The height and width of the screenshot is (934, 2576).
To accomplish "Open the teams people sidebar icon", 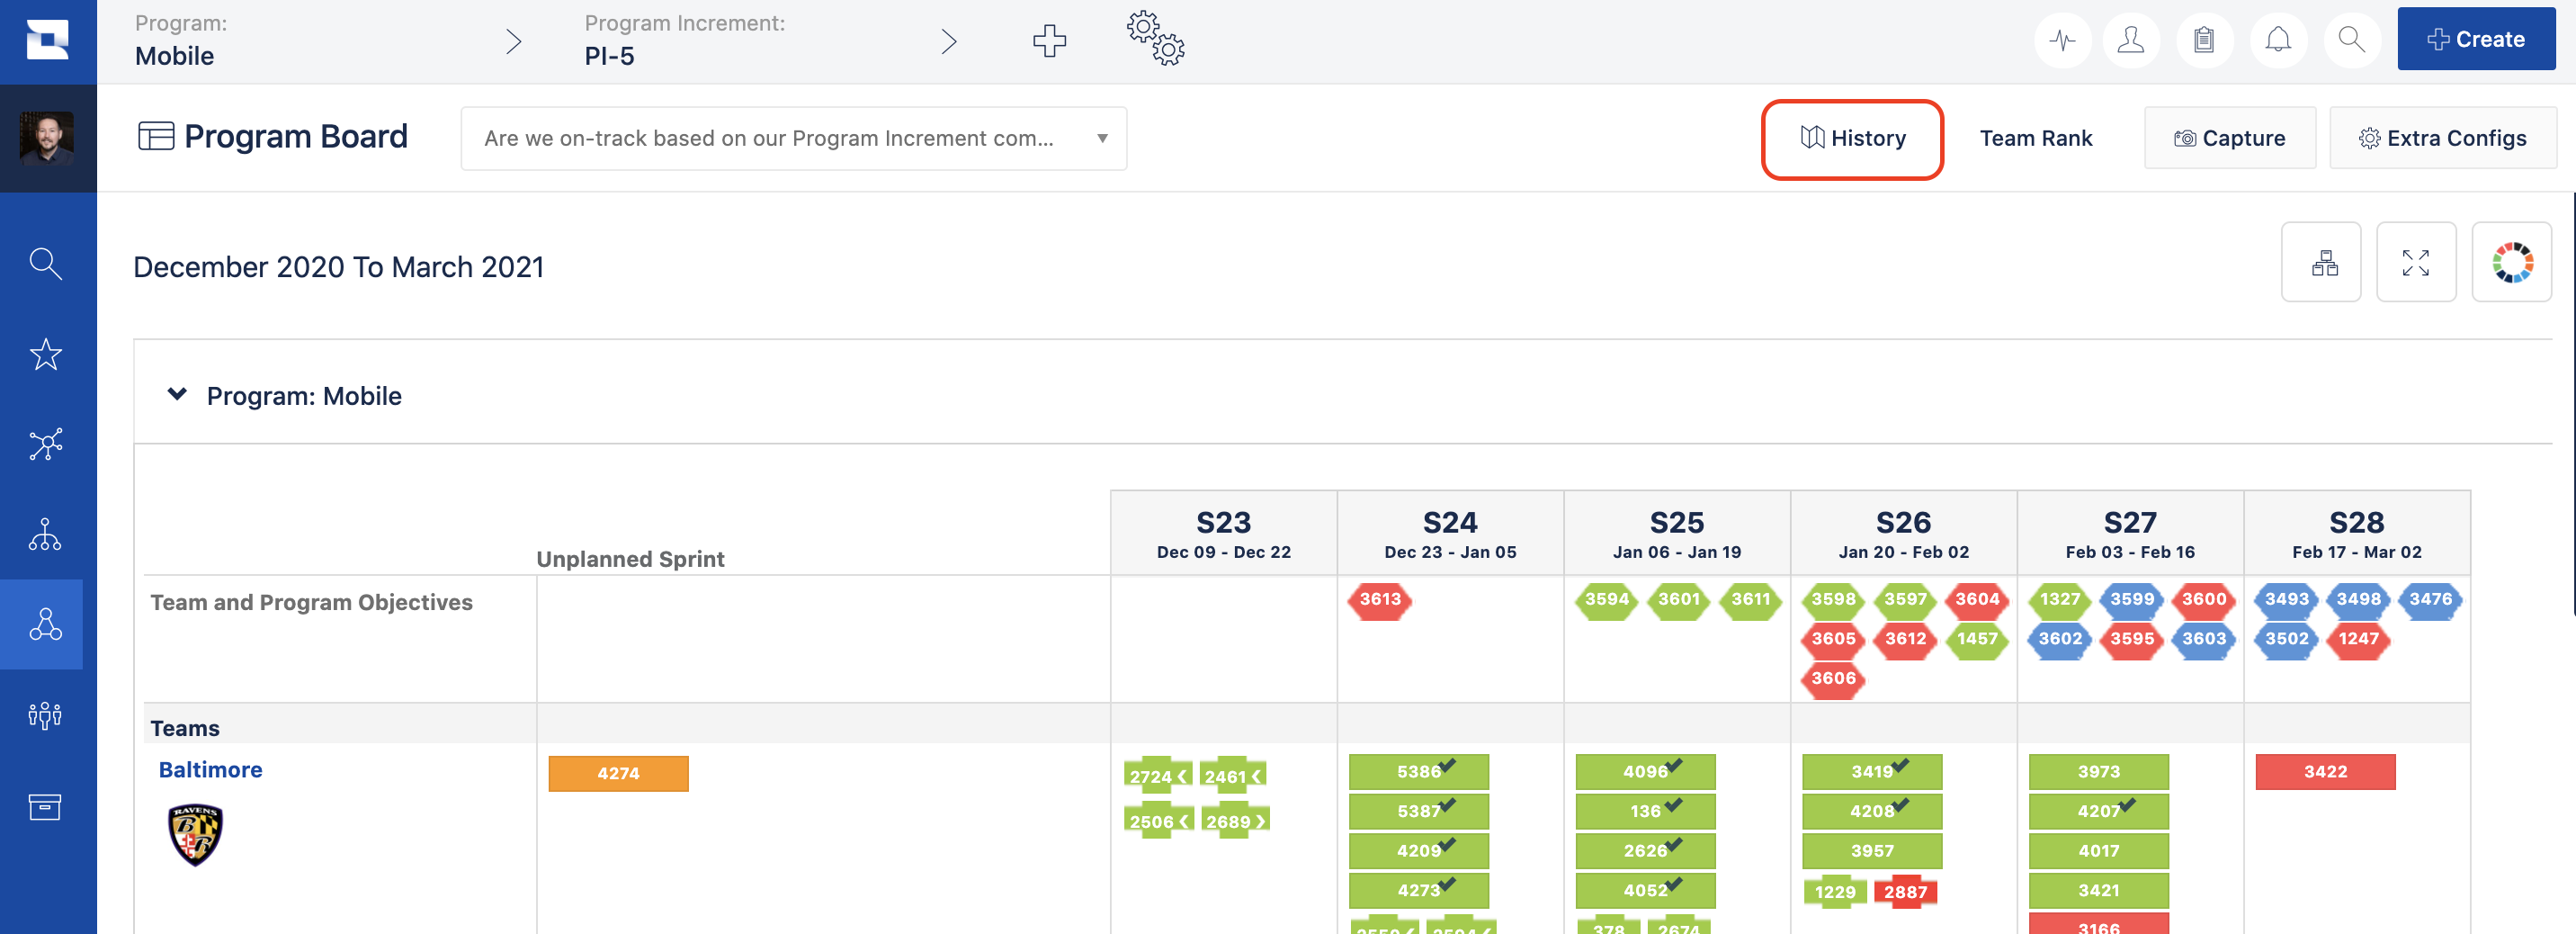I will [46, 715].
